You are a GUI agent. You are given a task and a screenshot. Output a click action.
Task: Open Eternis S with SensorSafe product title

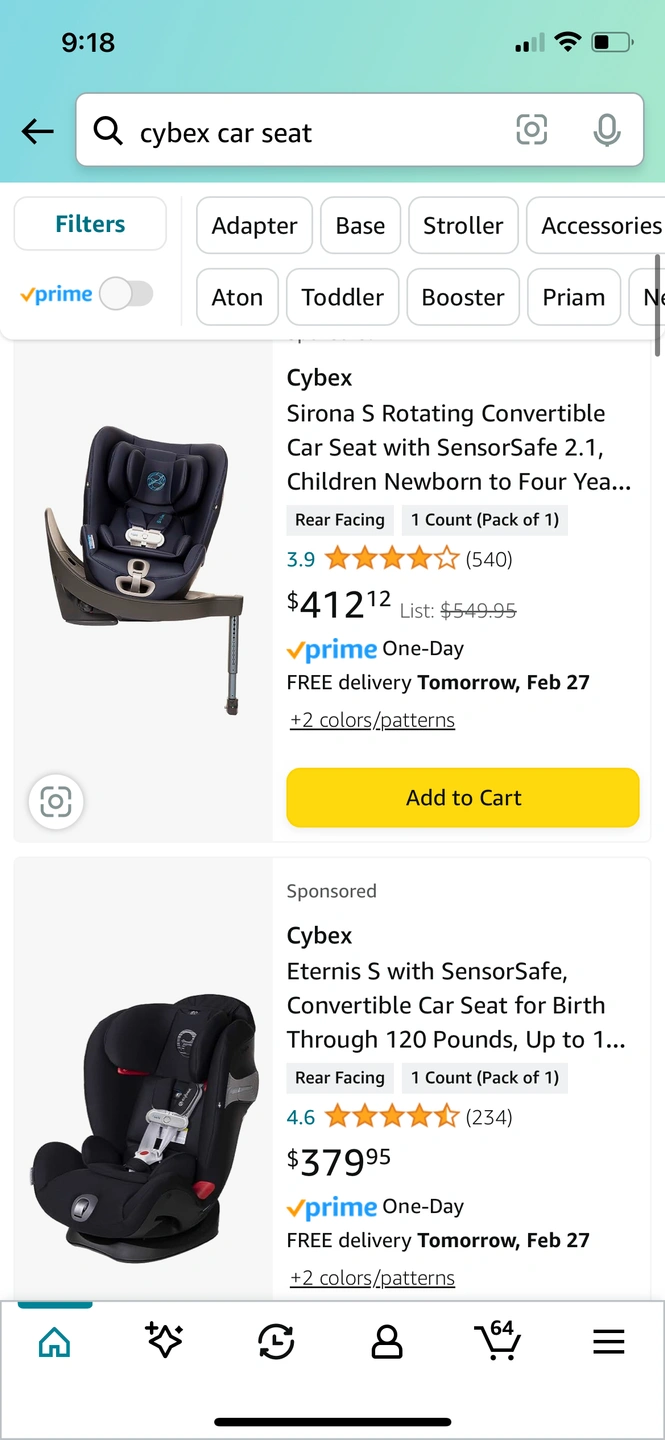(456, 1005)
